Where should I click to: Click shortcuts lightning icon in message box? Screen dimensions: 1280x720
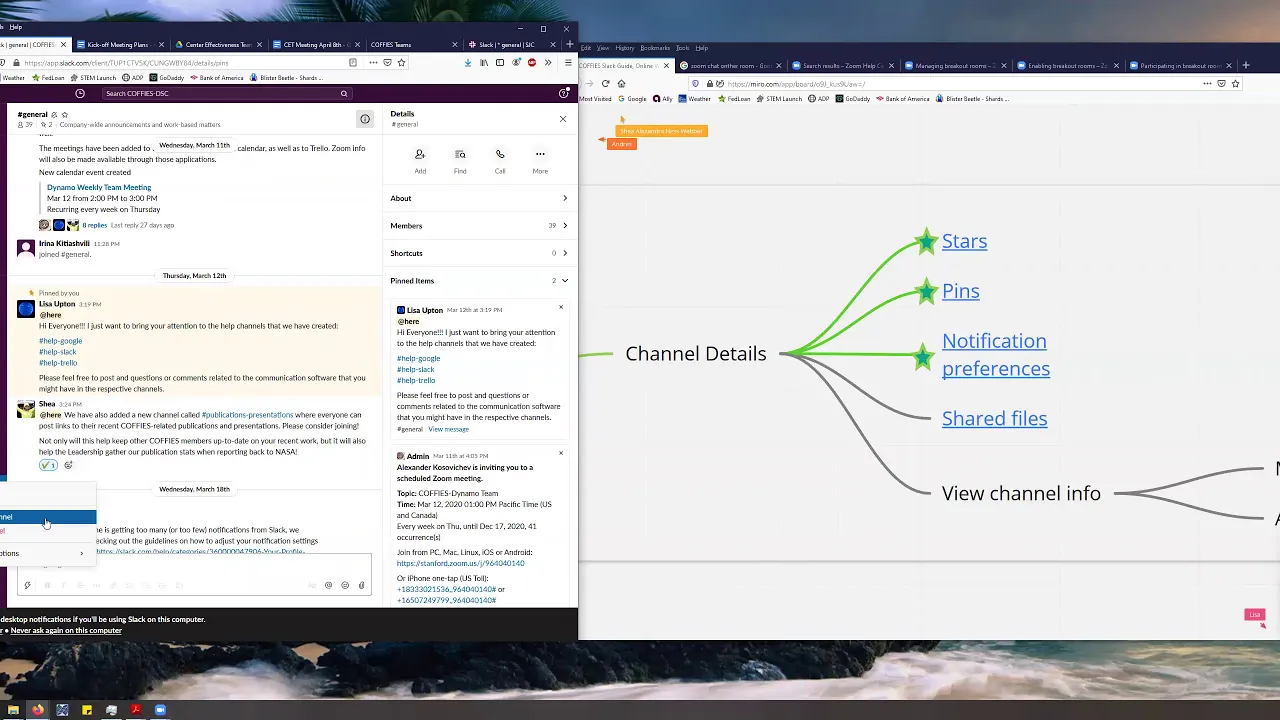27,585
